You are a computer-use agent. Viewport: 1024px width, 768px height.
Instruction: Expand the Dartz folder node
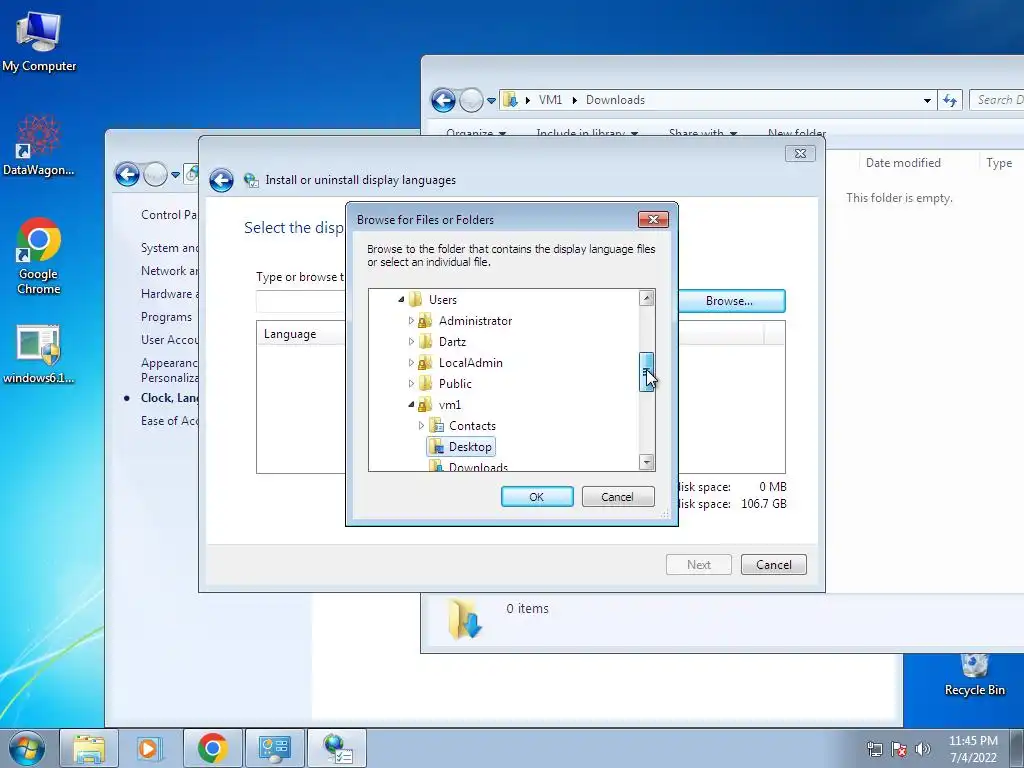click(411, 342)
